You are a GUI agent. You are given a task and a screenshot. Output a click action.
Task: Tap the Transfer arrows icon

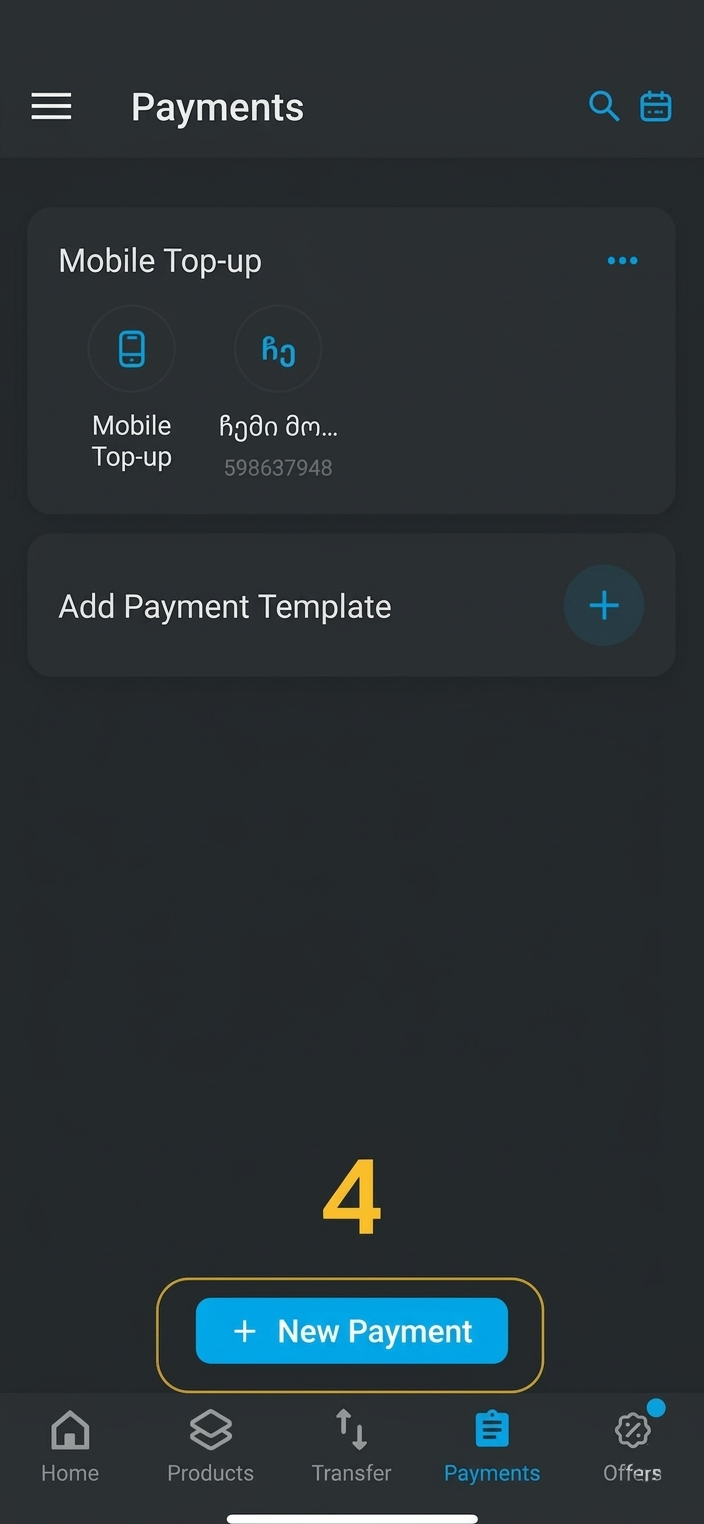click(x=351, y=1430)
